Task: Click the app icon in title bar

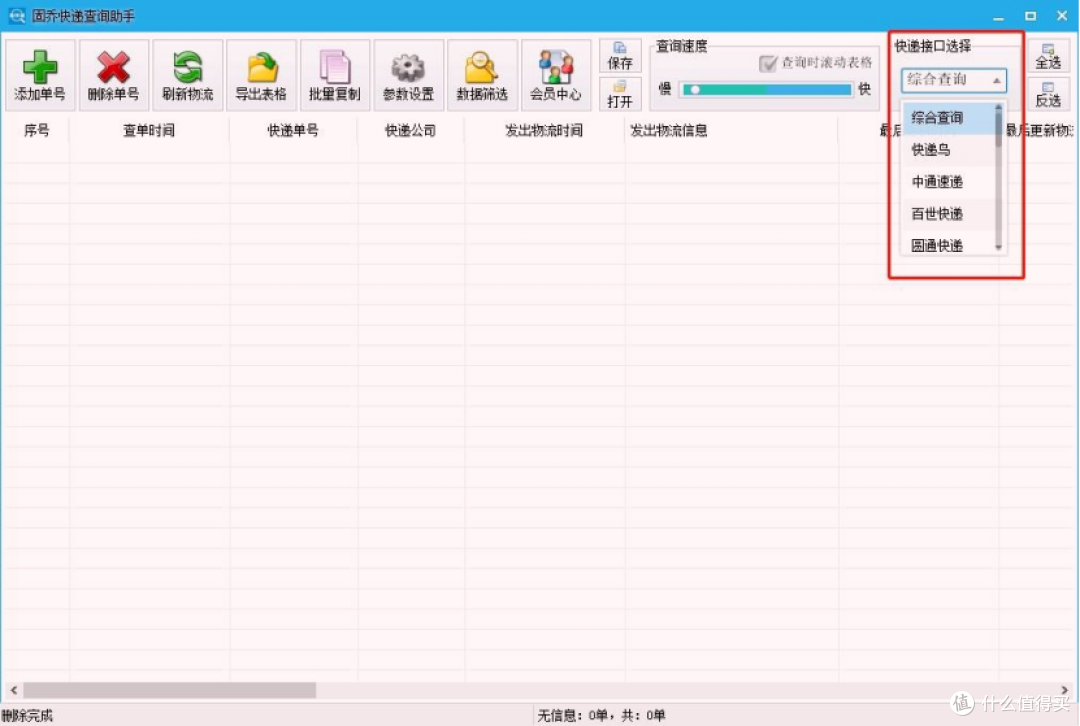Action: (17, 15)
